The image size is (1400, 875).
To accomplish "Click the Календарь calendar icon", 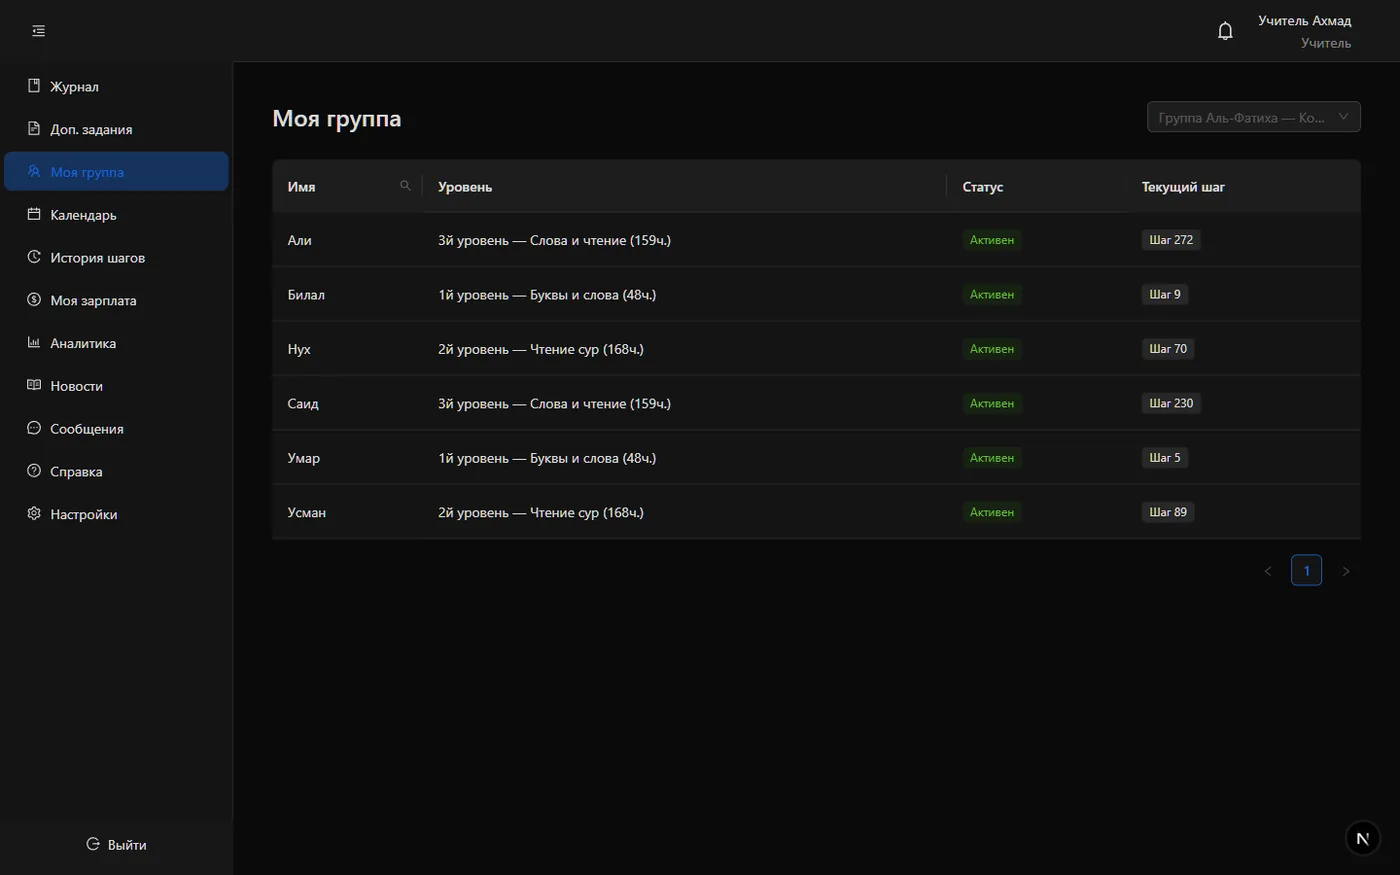I will click(x=34, y=214).
